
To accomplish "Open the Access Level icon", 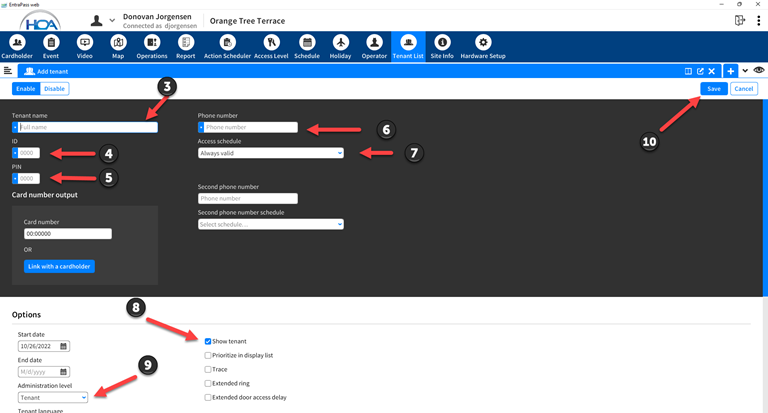I will [x=271, y=42].
